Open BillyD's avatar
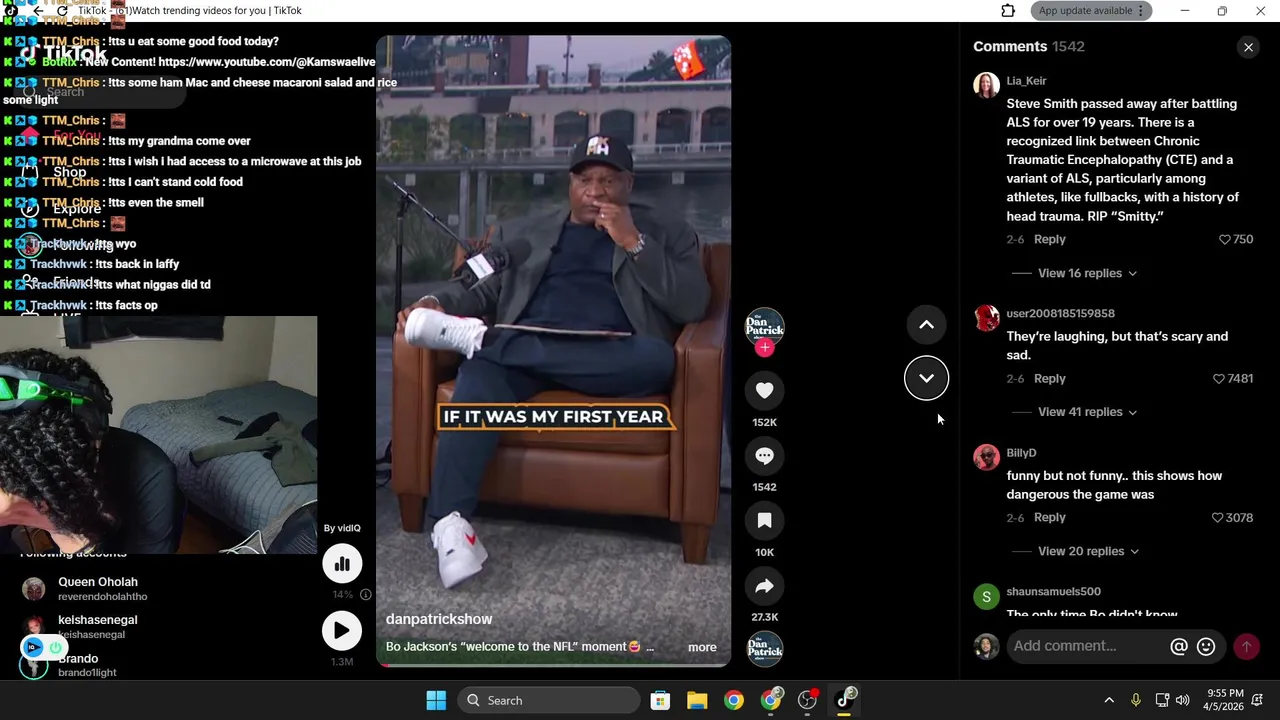Screen dimensions: 1280x720 [986, 457]
